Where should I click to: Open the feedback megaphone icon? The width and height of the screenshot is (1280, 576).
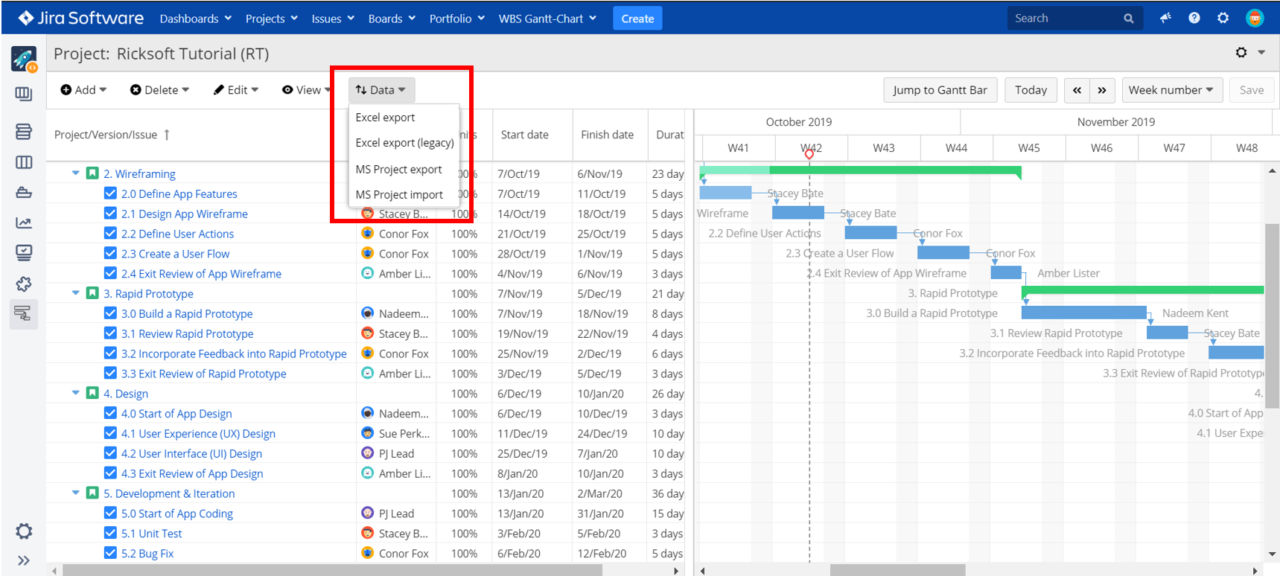click(x=1166, y=18)
